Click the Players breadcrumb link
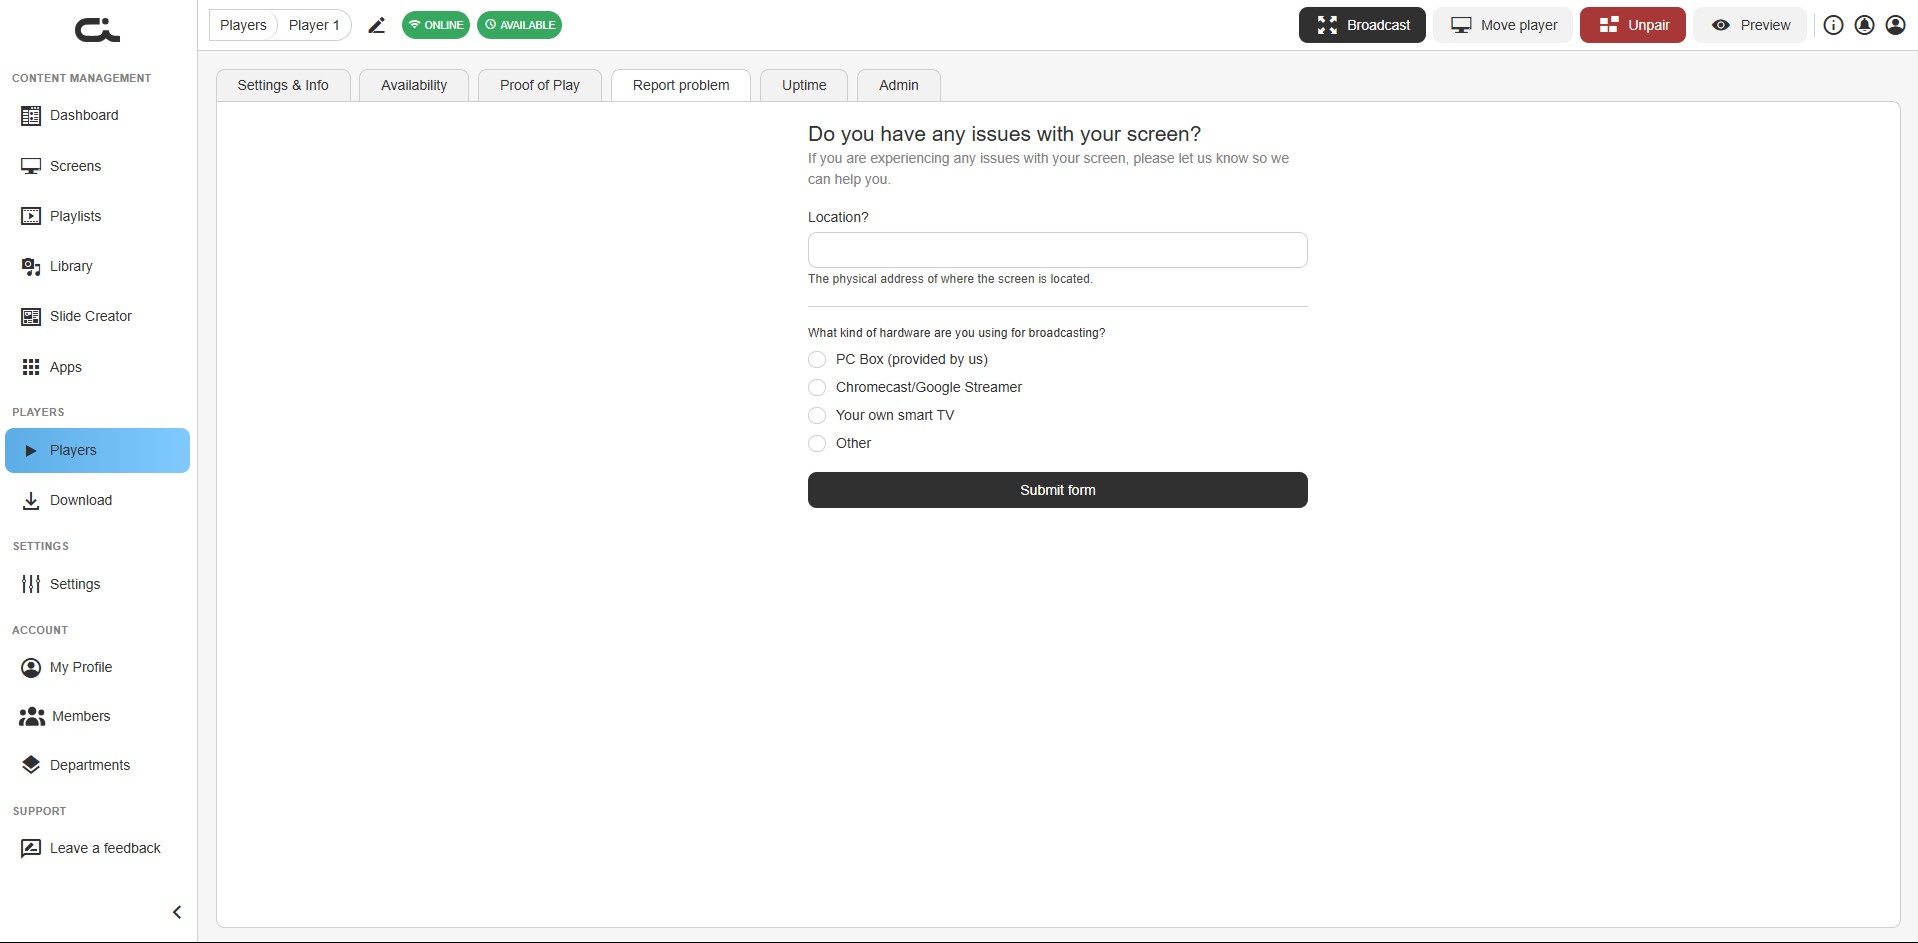 (x=243, y=25)
